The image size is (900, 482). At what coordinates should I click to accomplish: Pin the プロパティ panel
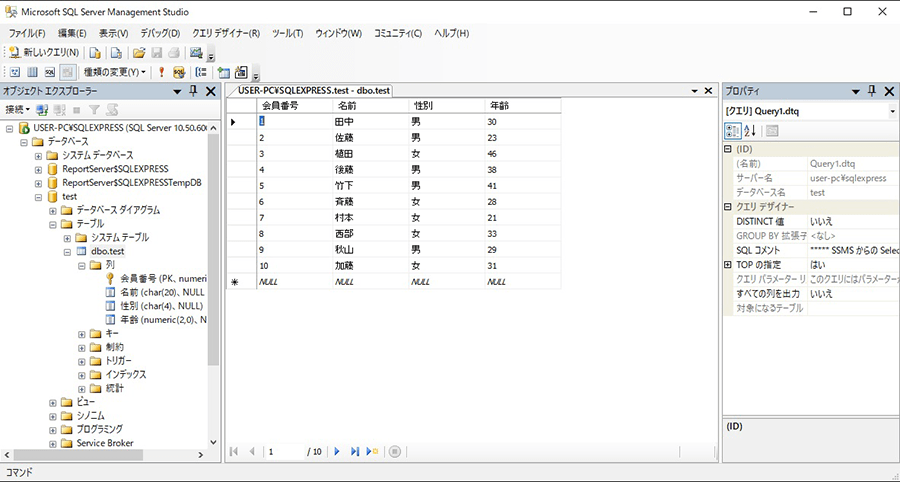click(x=872, y=91)
